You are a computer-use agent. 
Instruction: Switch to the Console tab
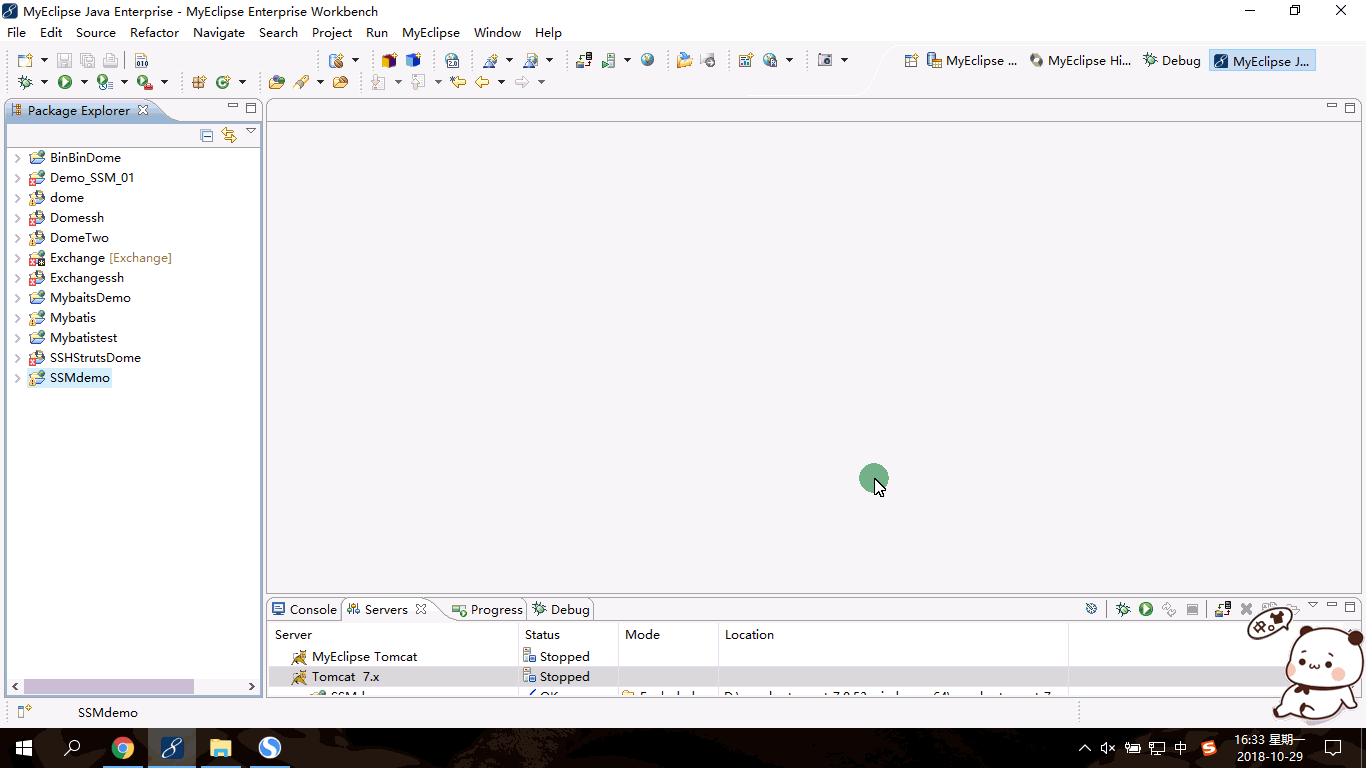click(x=304, y=609)
